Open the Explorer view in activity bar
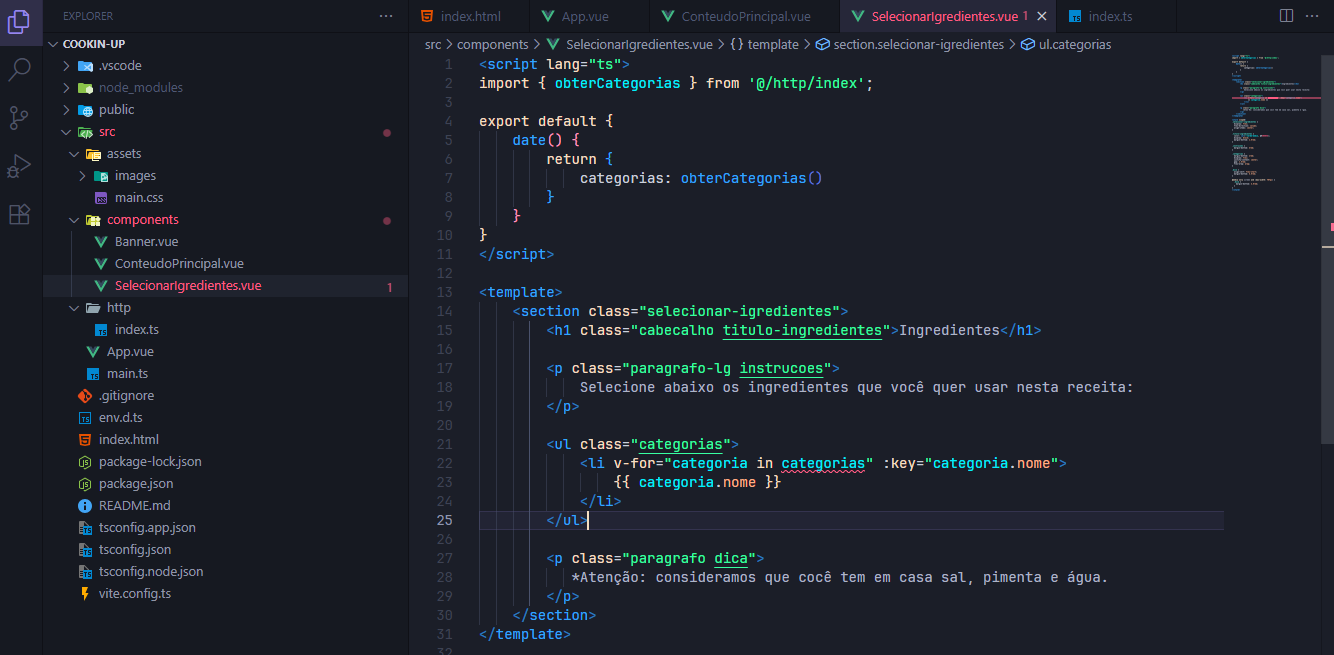The image size is (1334, 655). (20, 21)
